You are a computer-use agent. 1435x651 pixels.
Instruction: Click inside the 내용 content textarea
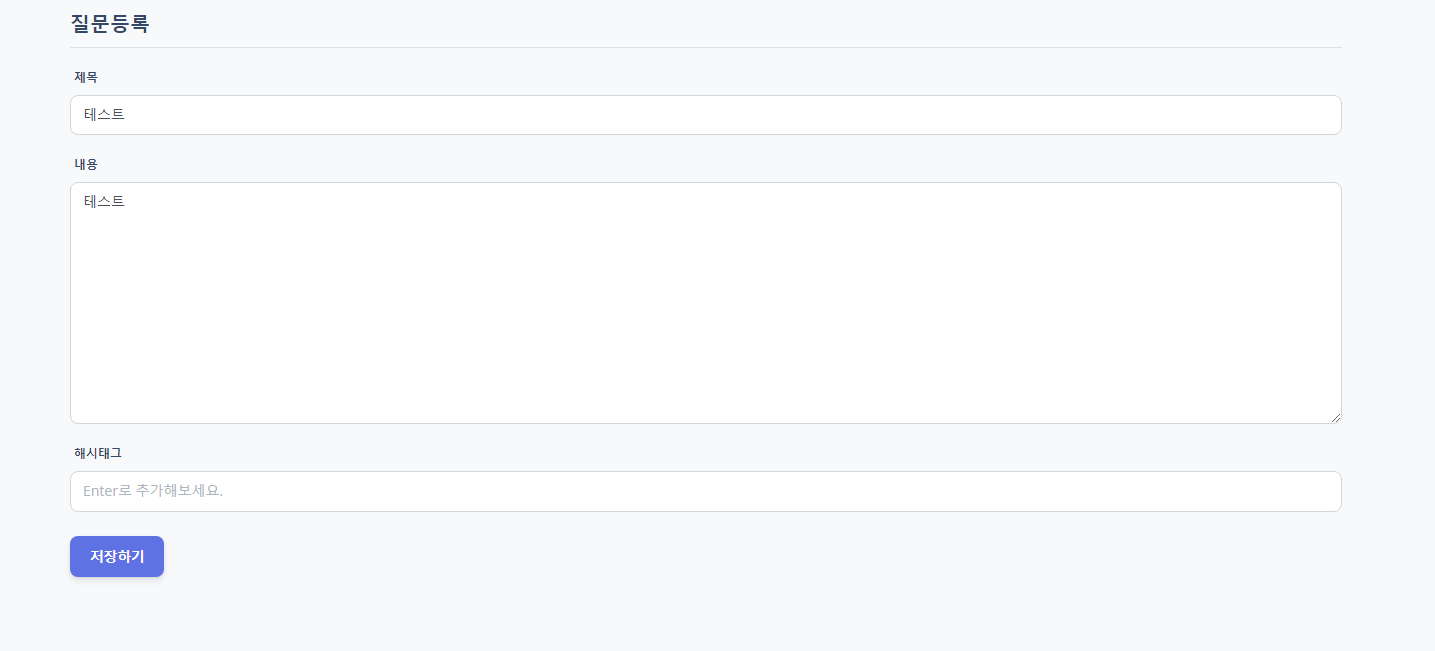[x=705, y=303]
